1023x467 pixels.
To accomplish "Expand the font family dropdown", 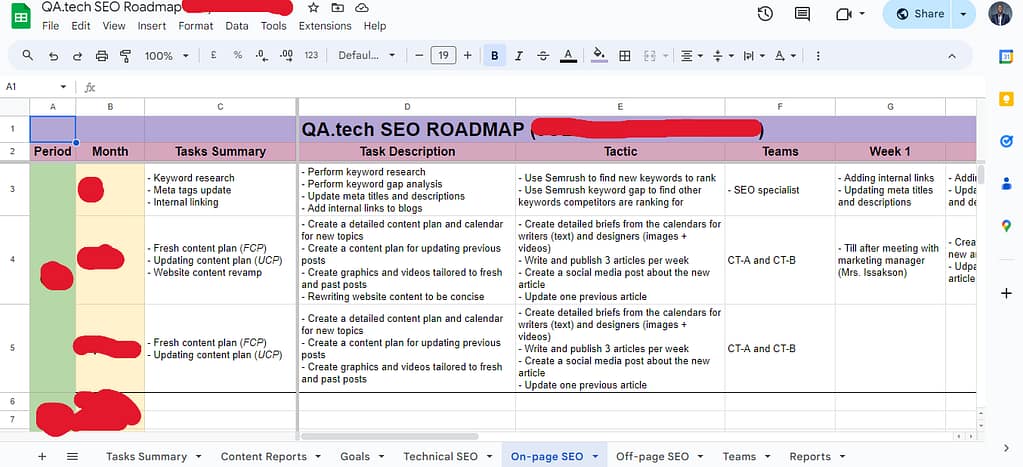I will point(366,56).
